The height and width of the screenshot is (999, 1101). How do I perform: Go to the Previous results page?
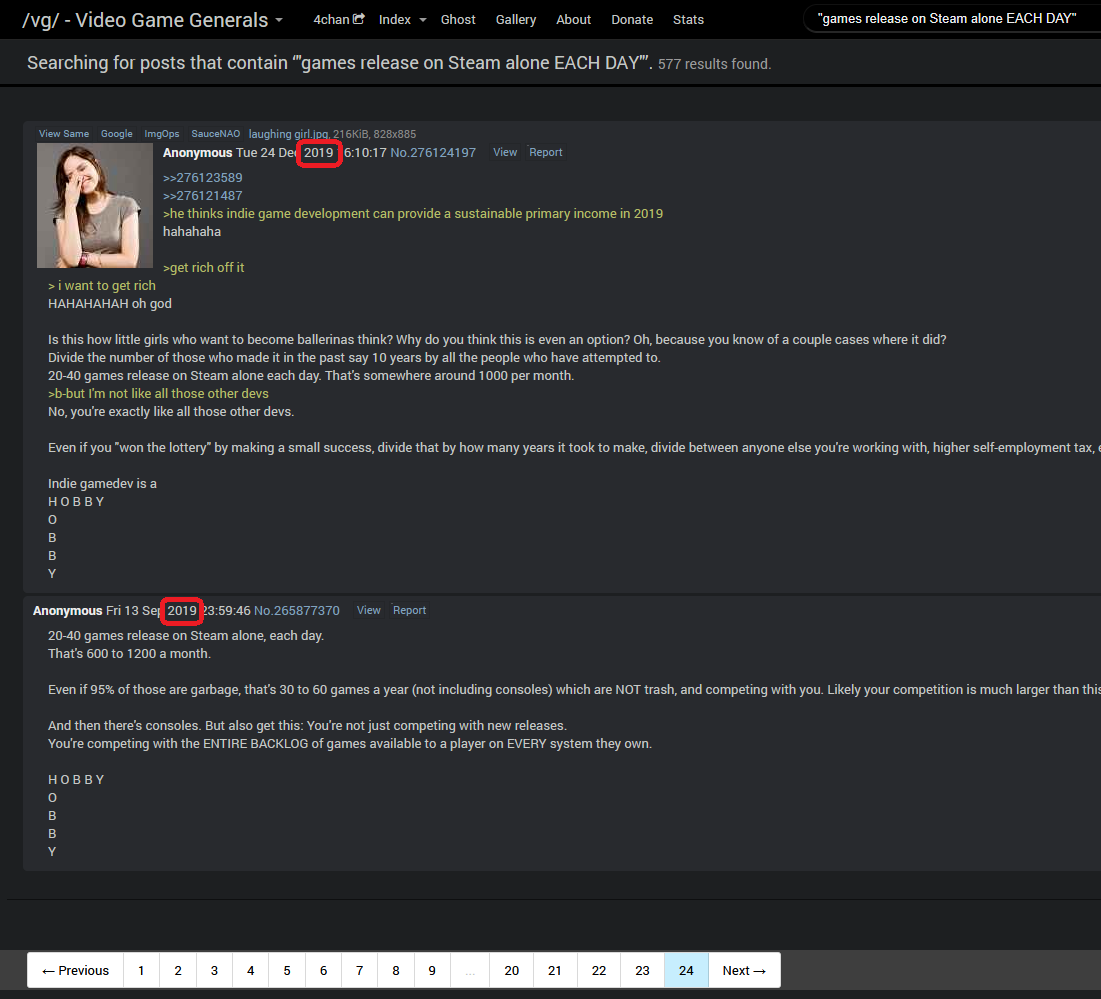point(75,970)
